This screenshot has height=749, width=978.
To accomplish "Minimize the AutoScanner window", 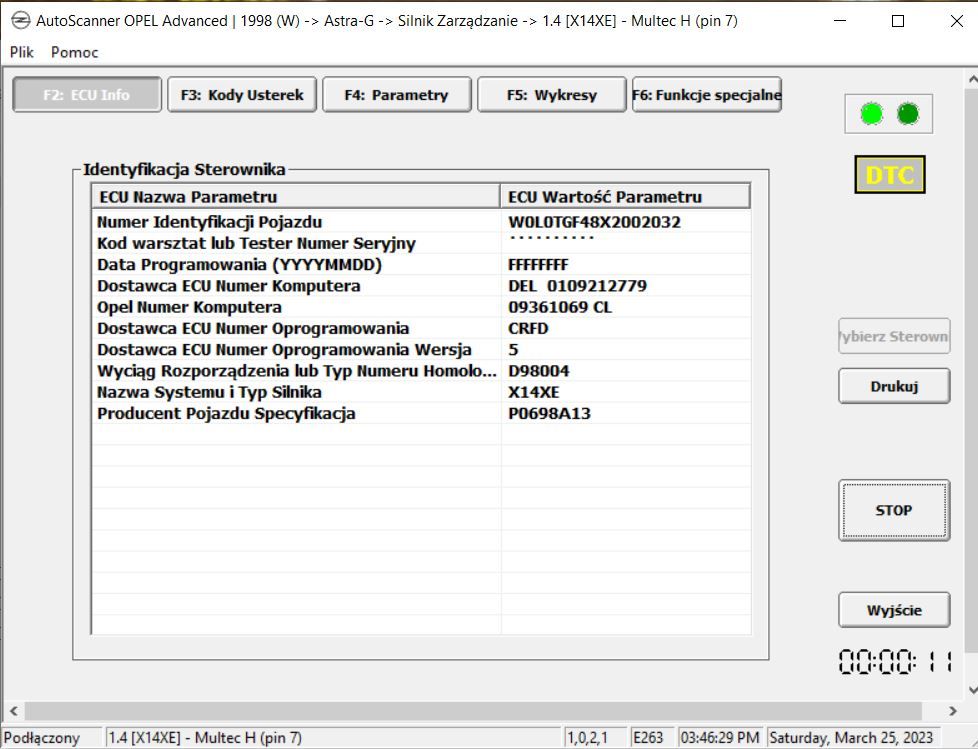I will 840,21.
